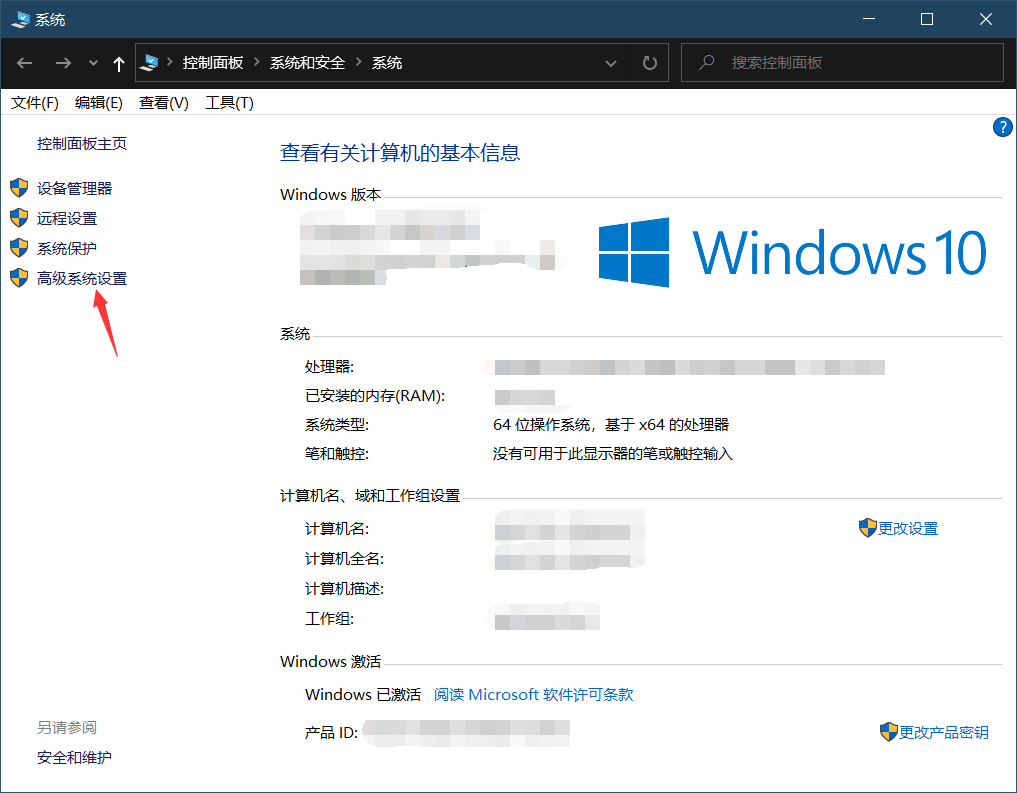Screen dimensions: 1017x793
Task: Click the shield icon beside 高级系统设置
Action: (x=19, y=278)
